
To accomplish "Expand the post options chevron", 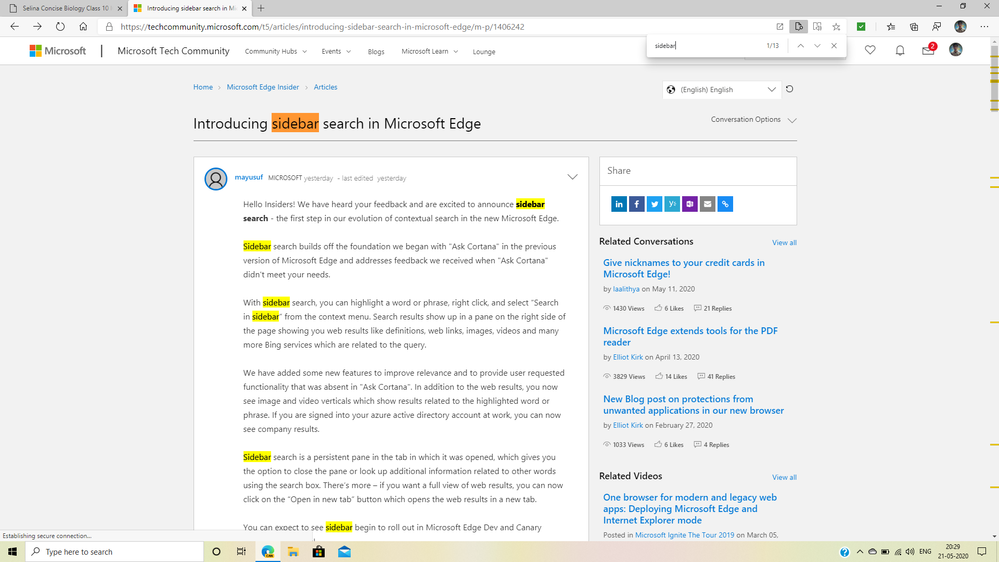I will [x=572, y=177].
